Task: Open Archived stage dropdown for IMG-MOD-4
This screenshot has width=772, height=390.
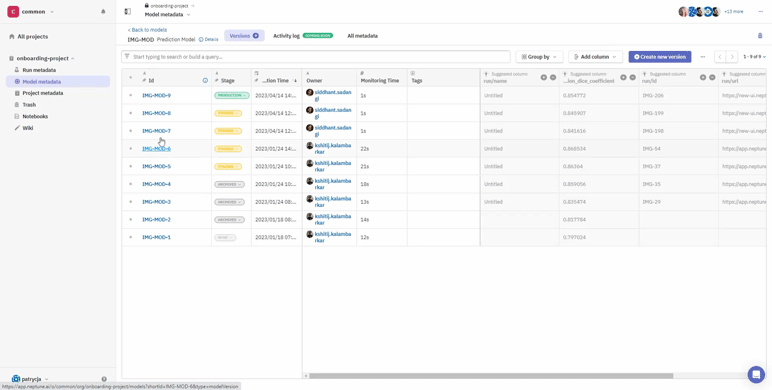Action: [229, 184]
